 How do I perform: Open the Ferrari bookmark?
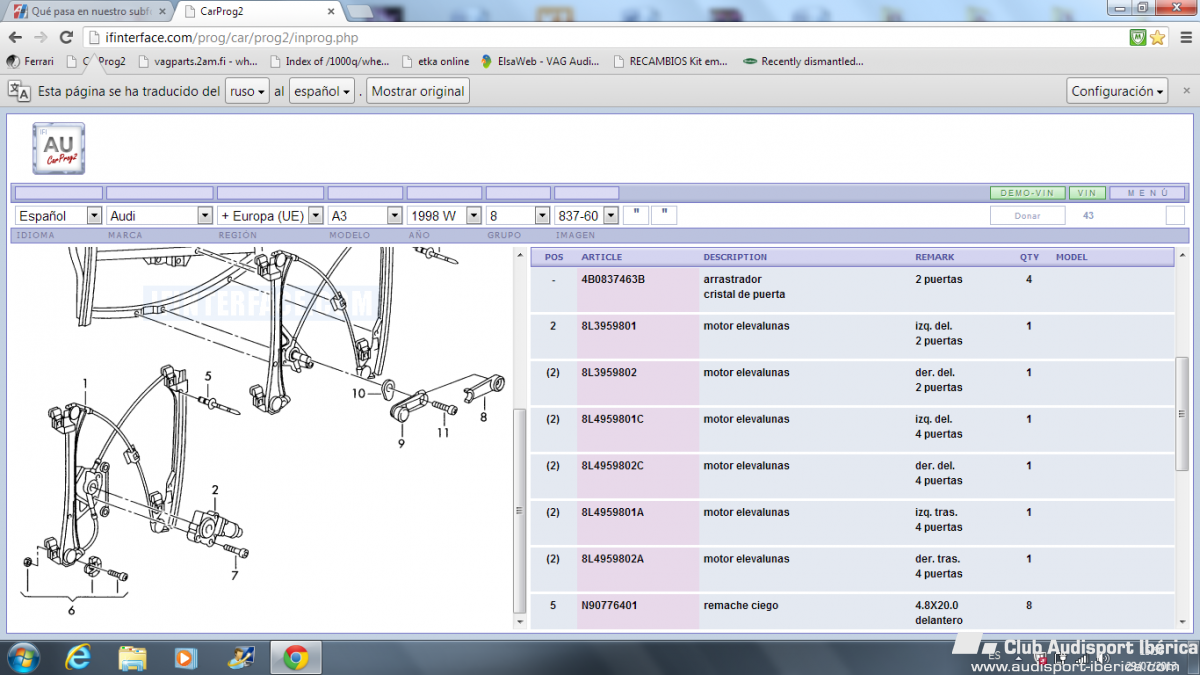tap(31, 61)
